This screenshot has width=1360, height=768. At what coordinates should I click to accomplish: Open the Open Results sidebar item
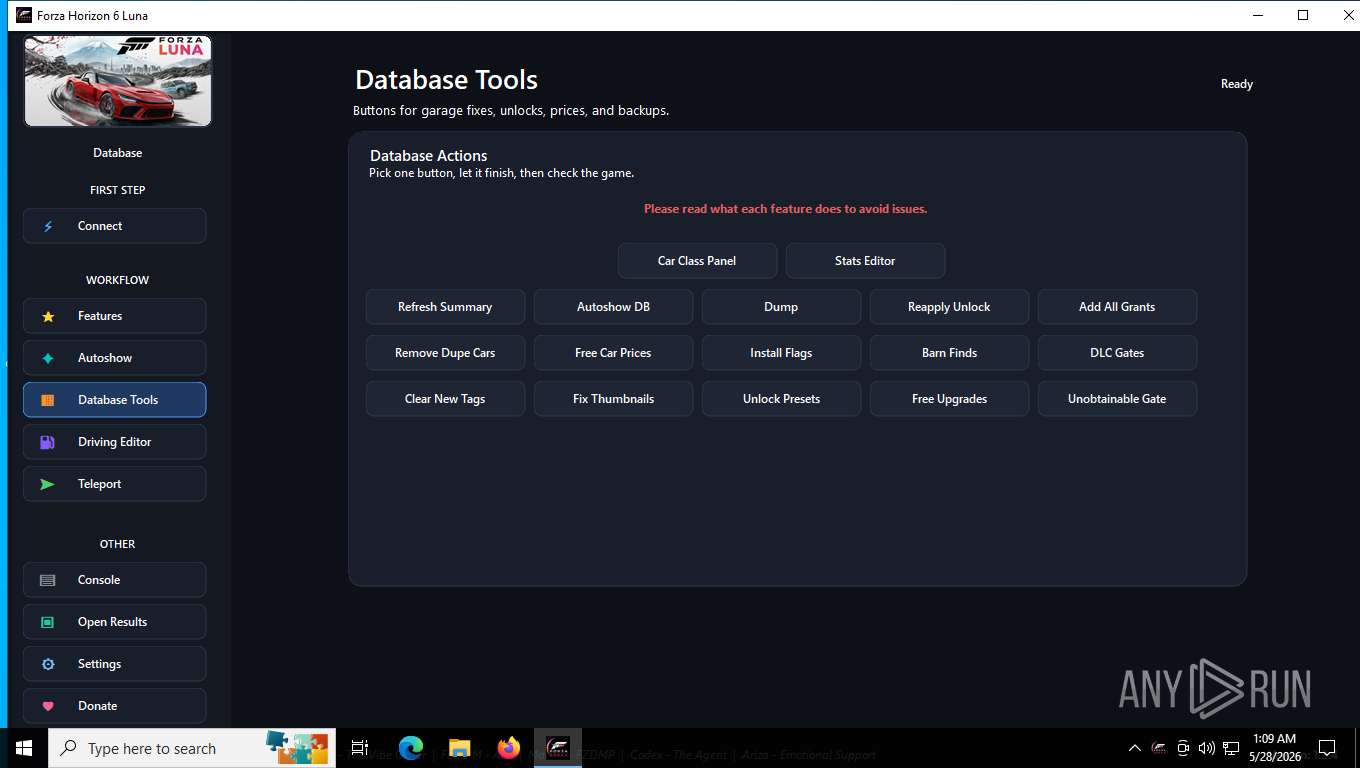click(x=115, y=622)
